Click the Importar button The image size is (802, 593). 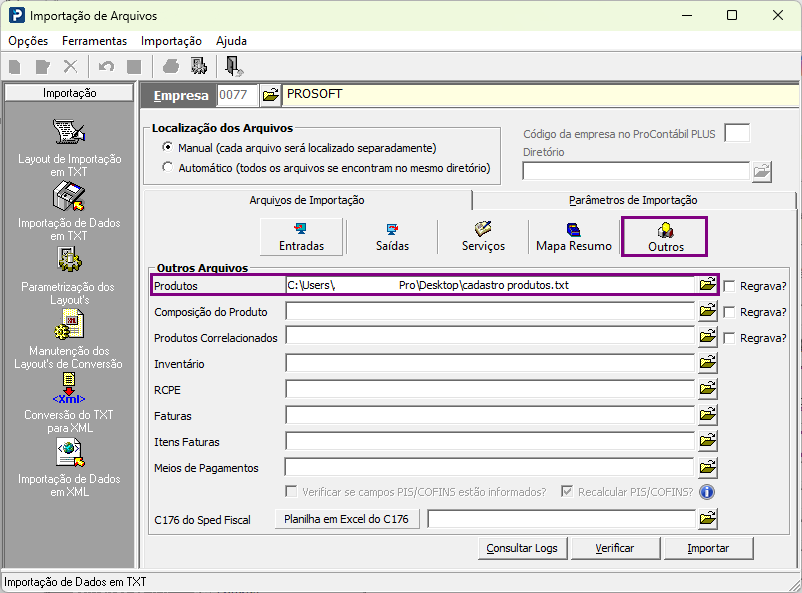pyautogui.click(x=708, y=548)
